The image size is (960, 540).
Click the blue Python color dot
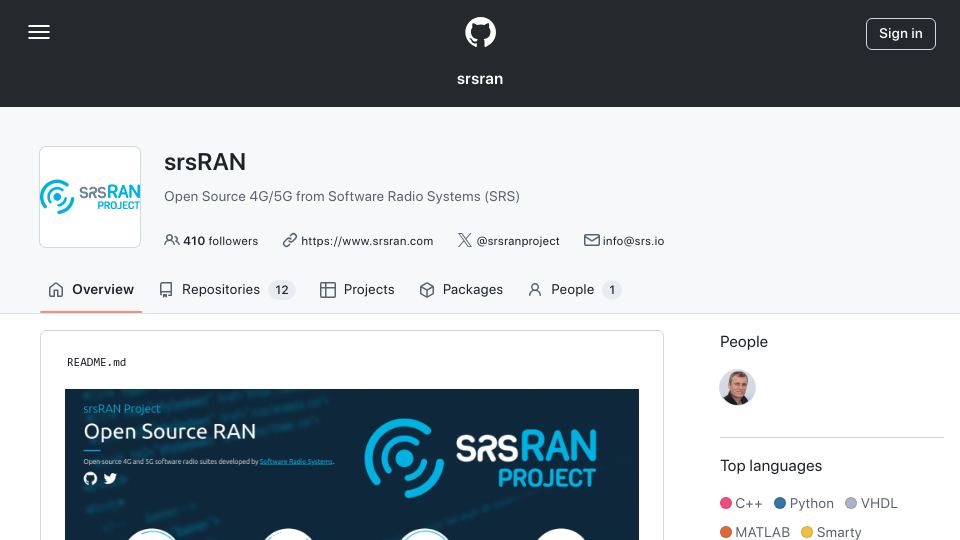(x=780, y=503)
